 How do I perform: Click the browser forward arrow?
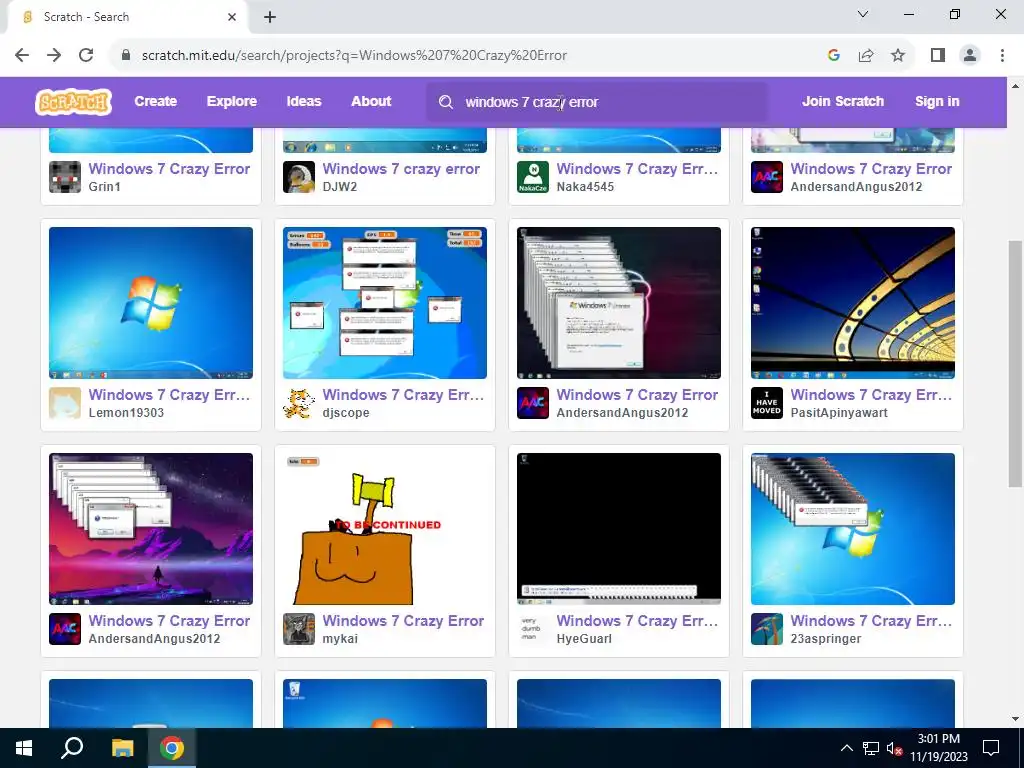point(54,55)
